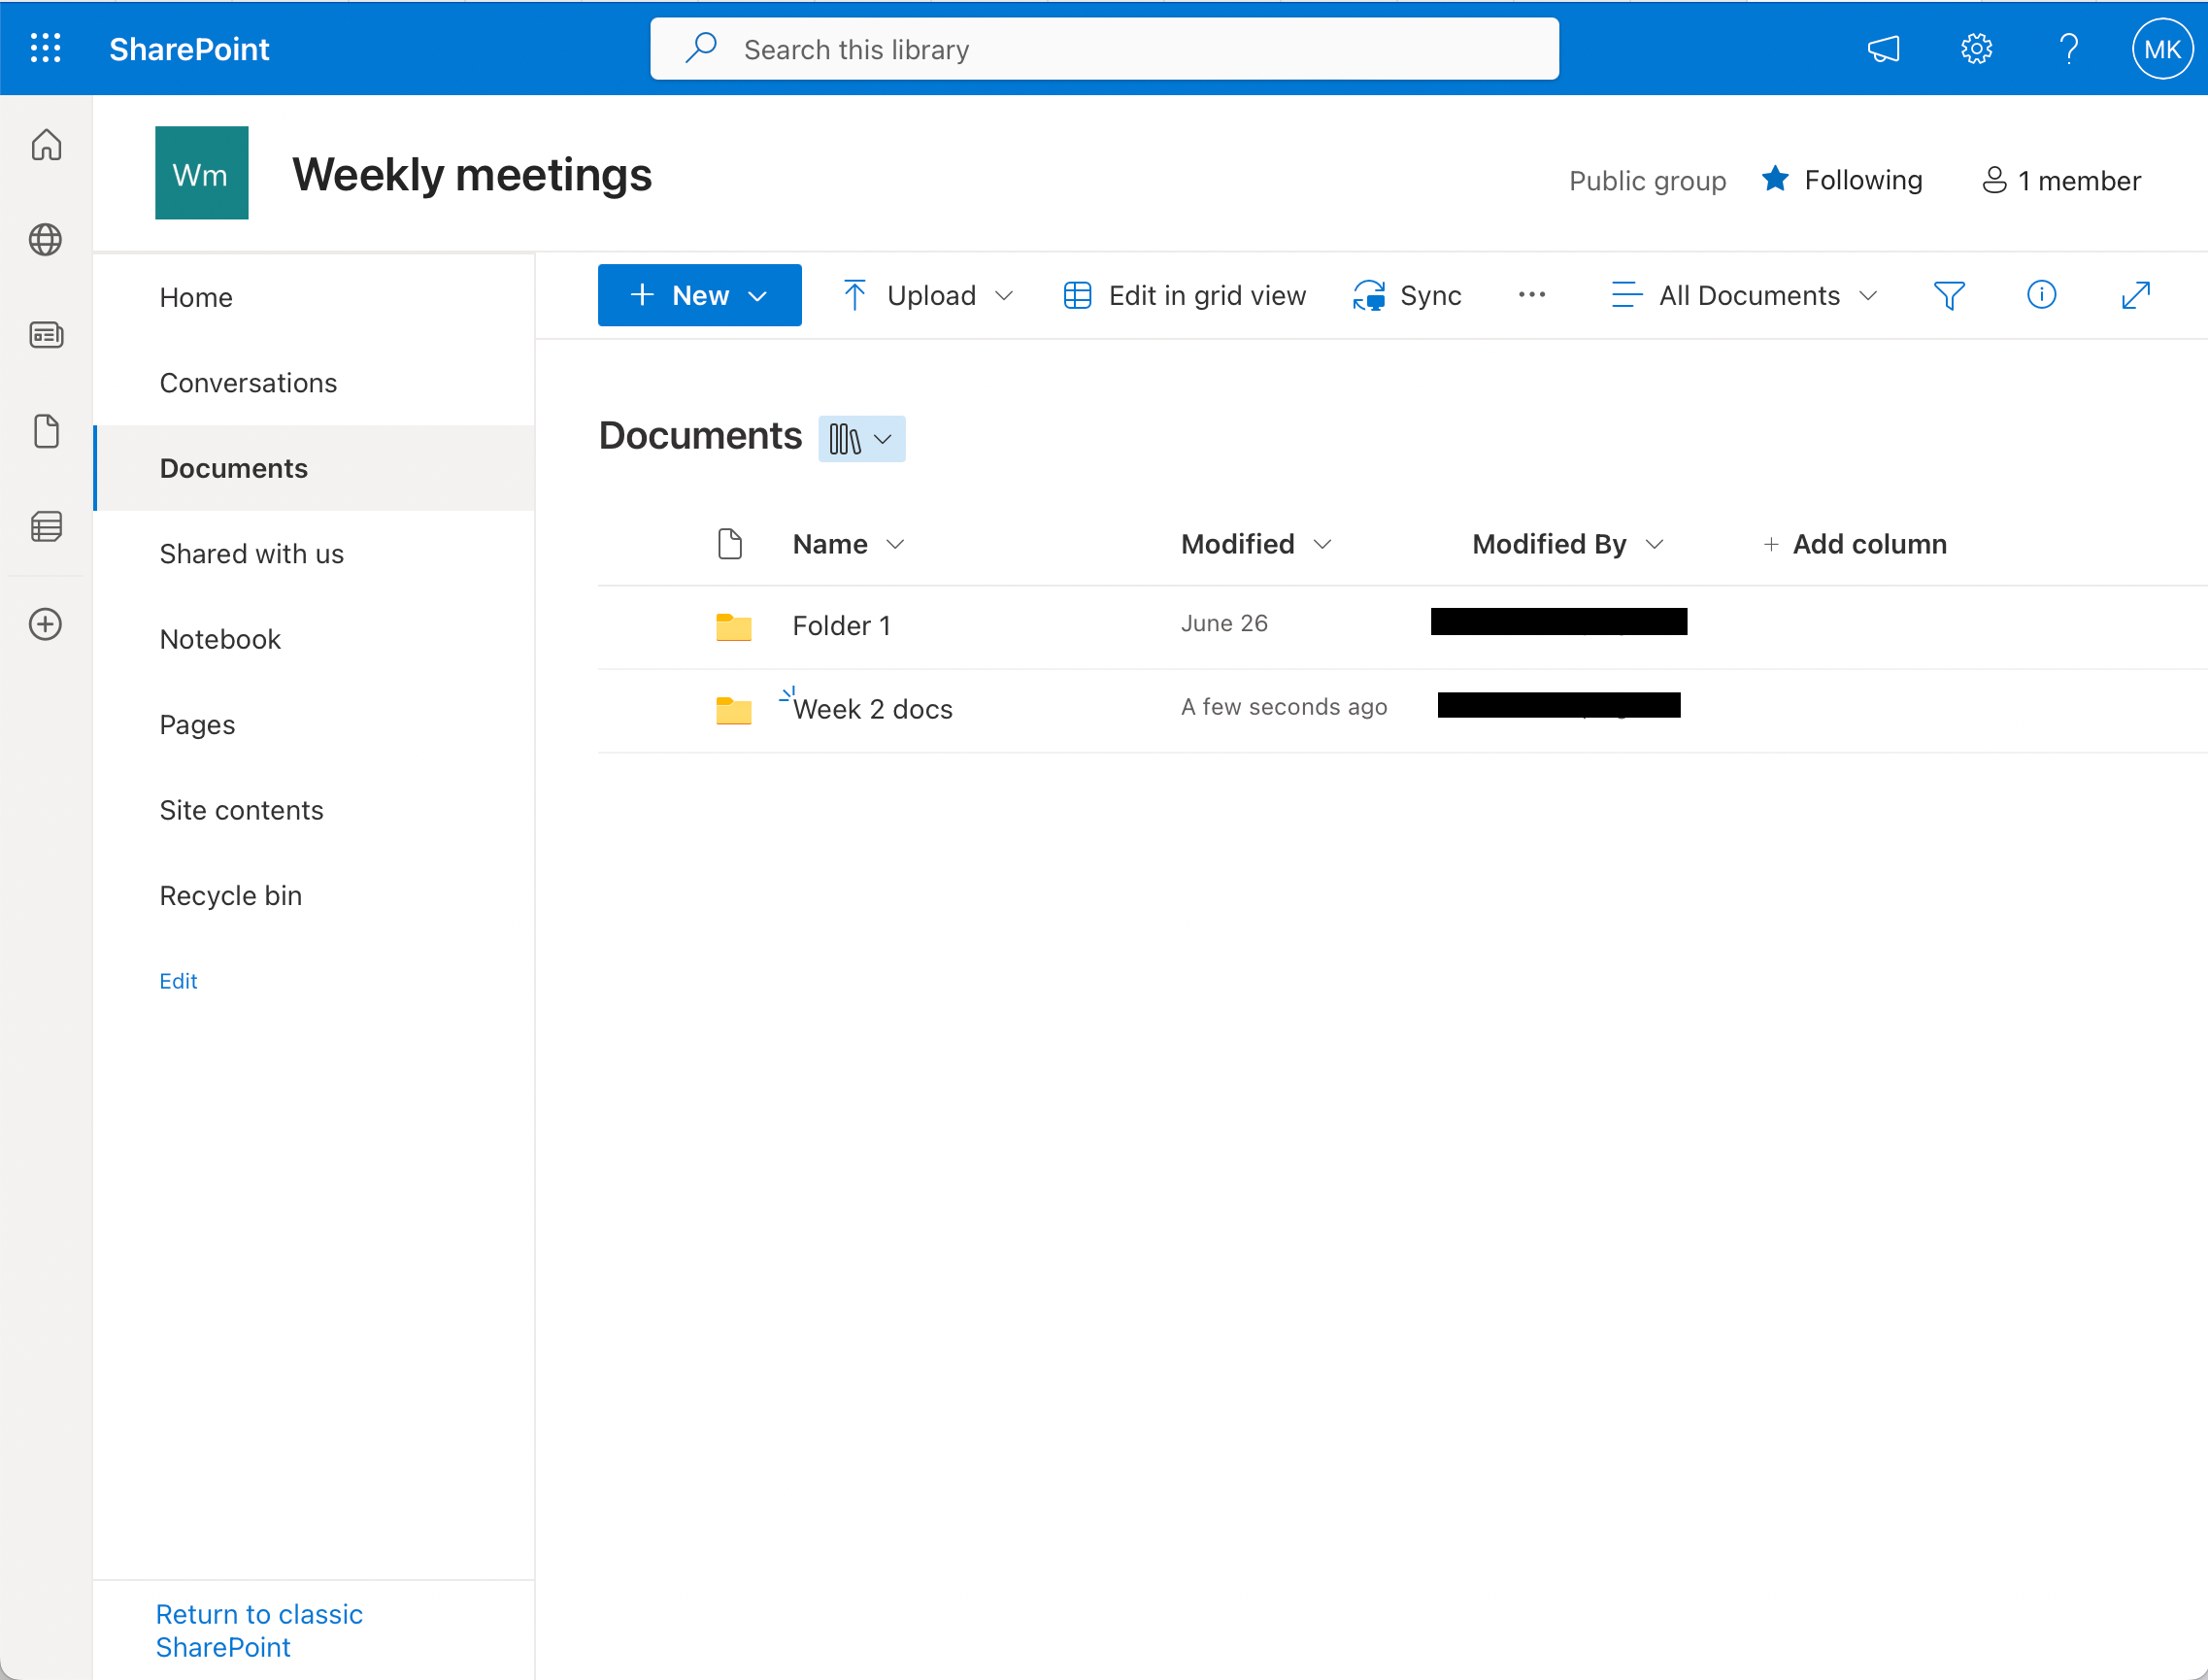This screenshot has width=2208, height=1680.
Task: Select Site contents in left navigation
Action: click(x=242, y=810)
